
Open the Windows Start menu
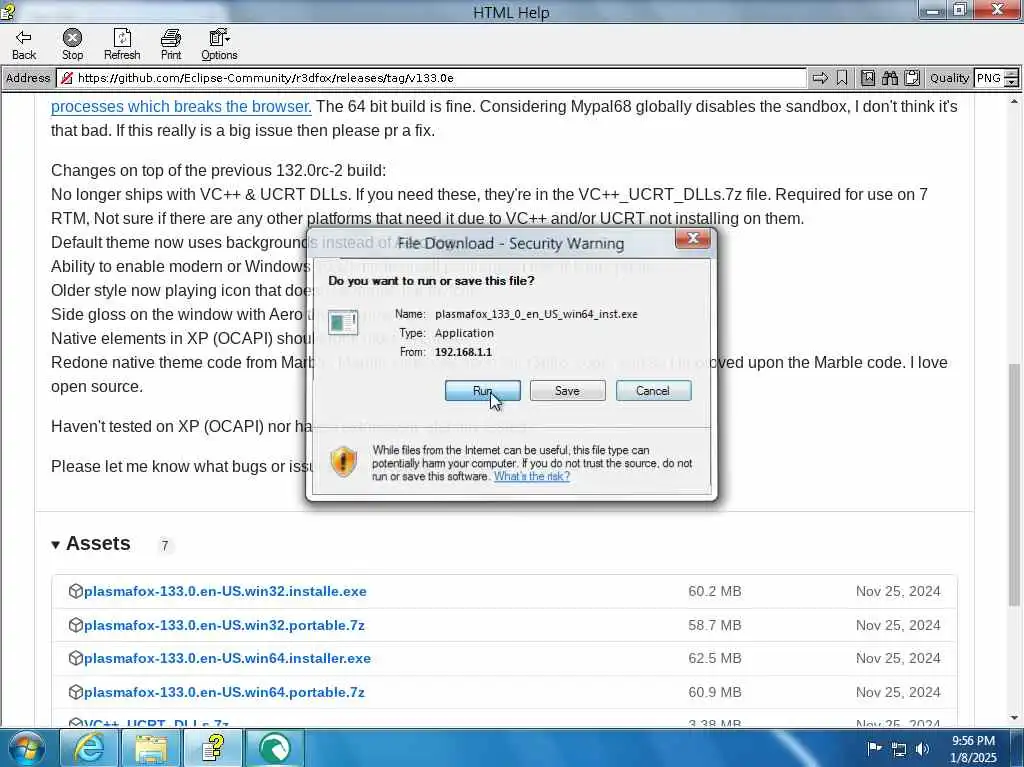tap(26, 748)
